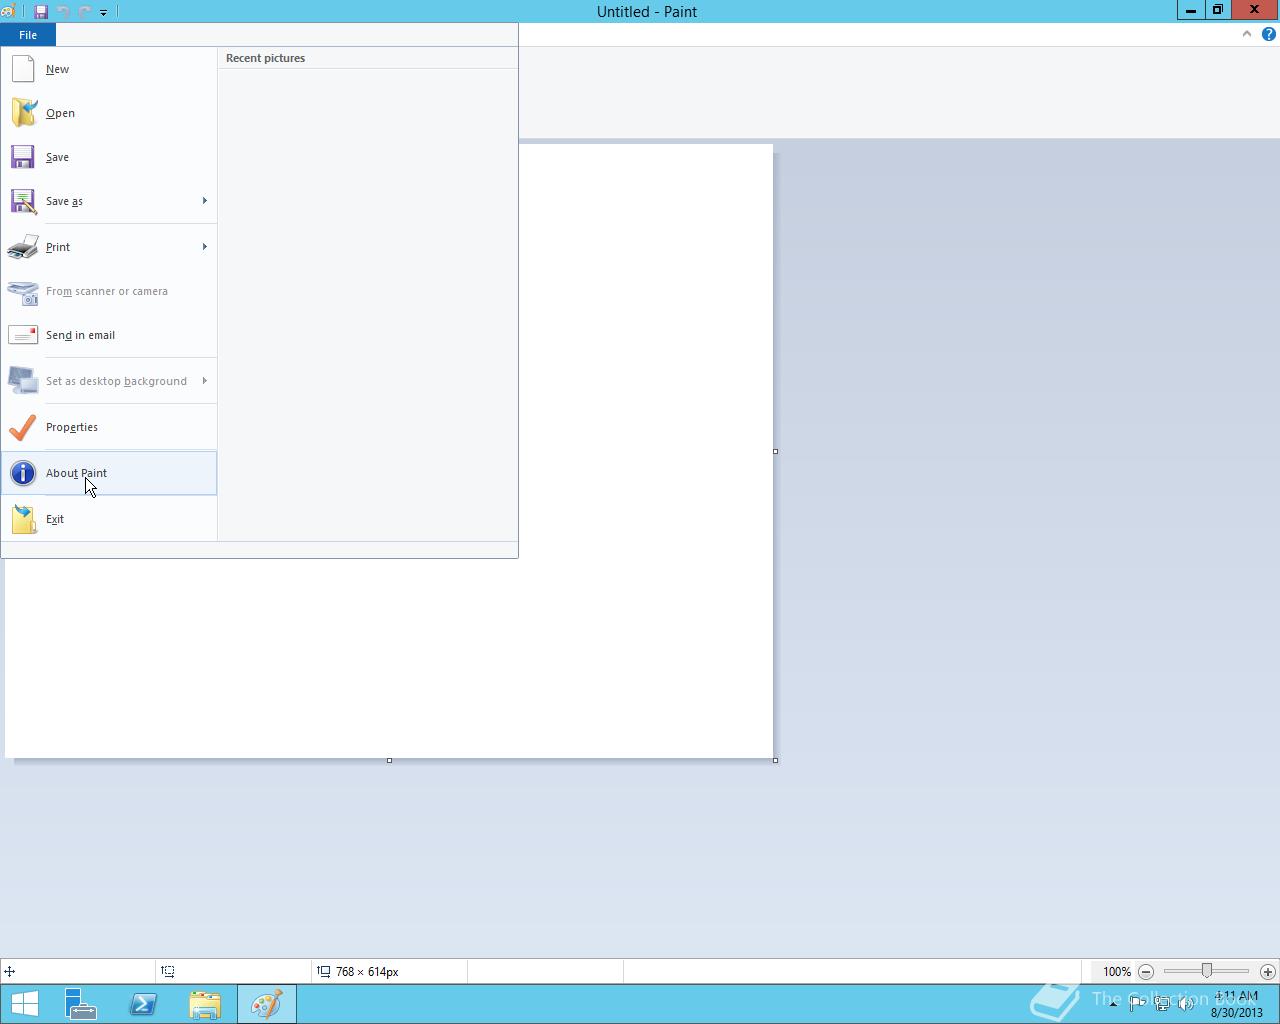This screenshot has height=1024, width=1280.
Task: Choose Exit from the File menu
Action: pos(109,519)
